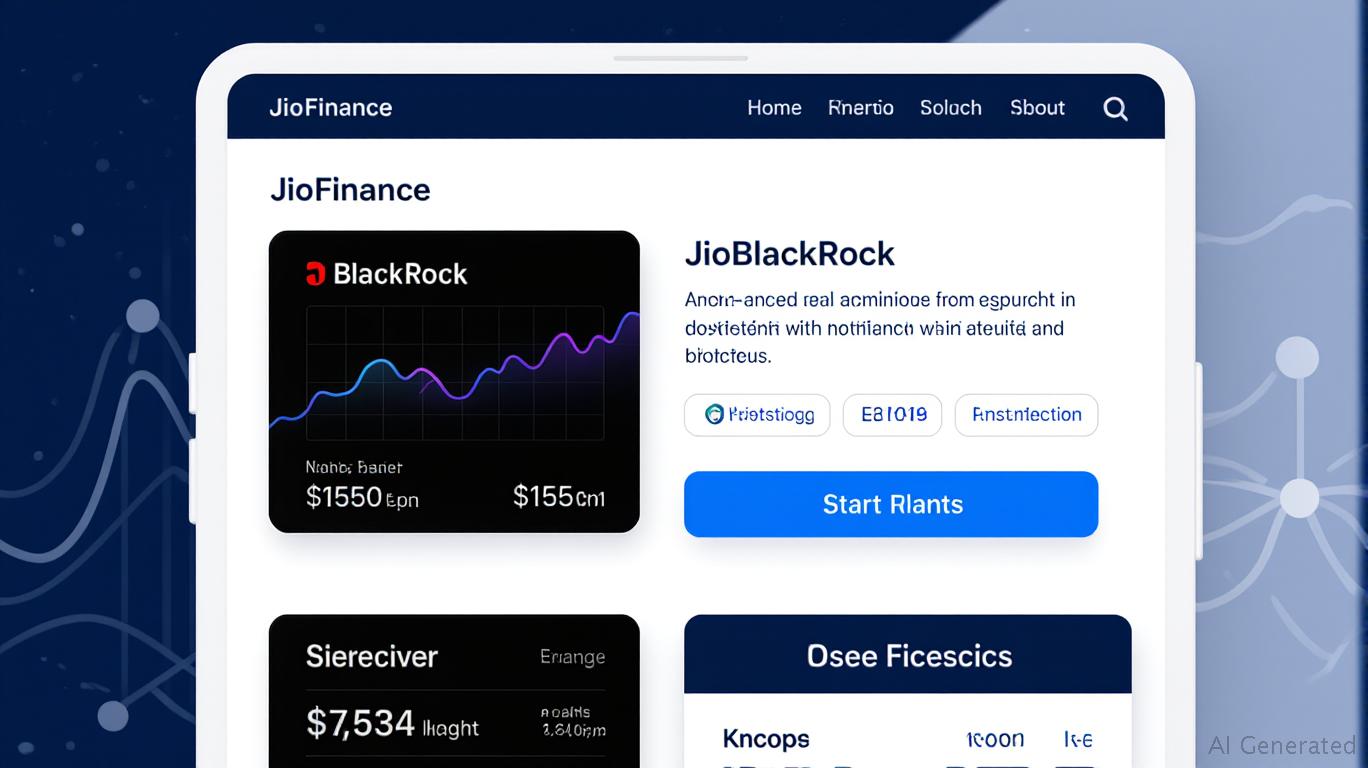Click the JioBlackRock heading
This screenshot has height=768, width=1368.
click(789, 254)
